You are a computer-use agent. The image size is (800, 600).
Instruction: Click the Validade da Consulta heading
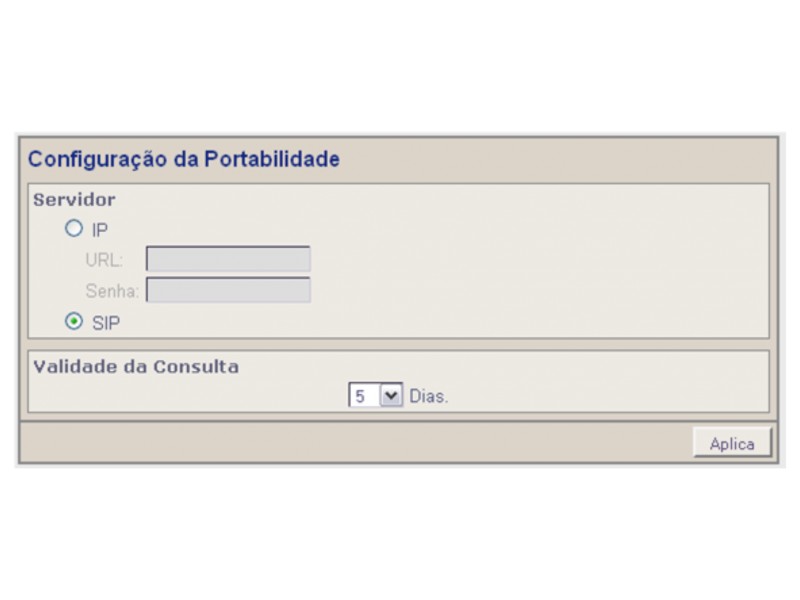(x=136, y=366)
